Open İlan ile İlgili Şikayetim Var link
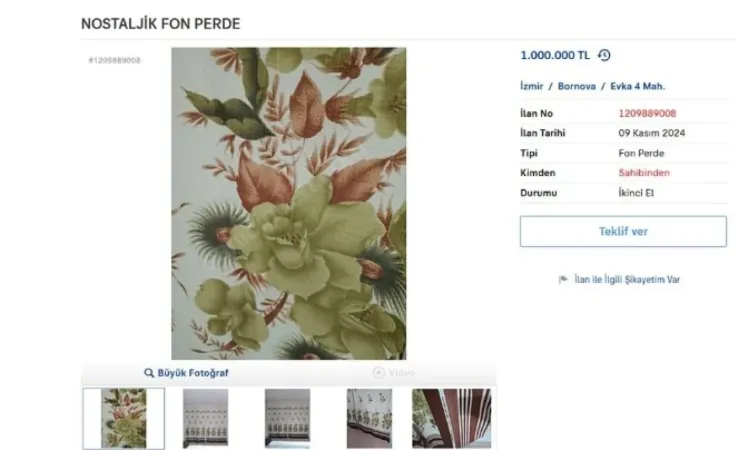748x450 pixels. tap(627, 280)
